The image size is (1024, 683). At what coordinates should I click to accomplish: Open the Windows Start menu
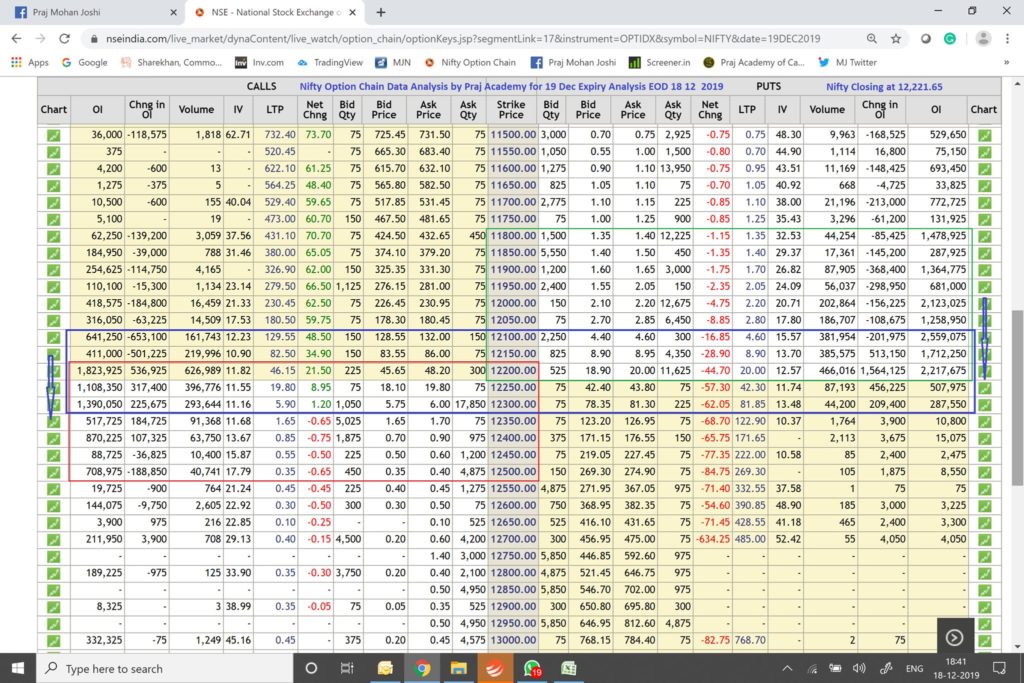pos(18,668)
